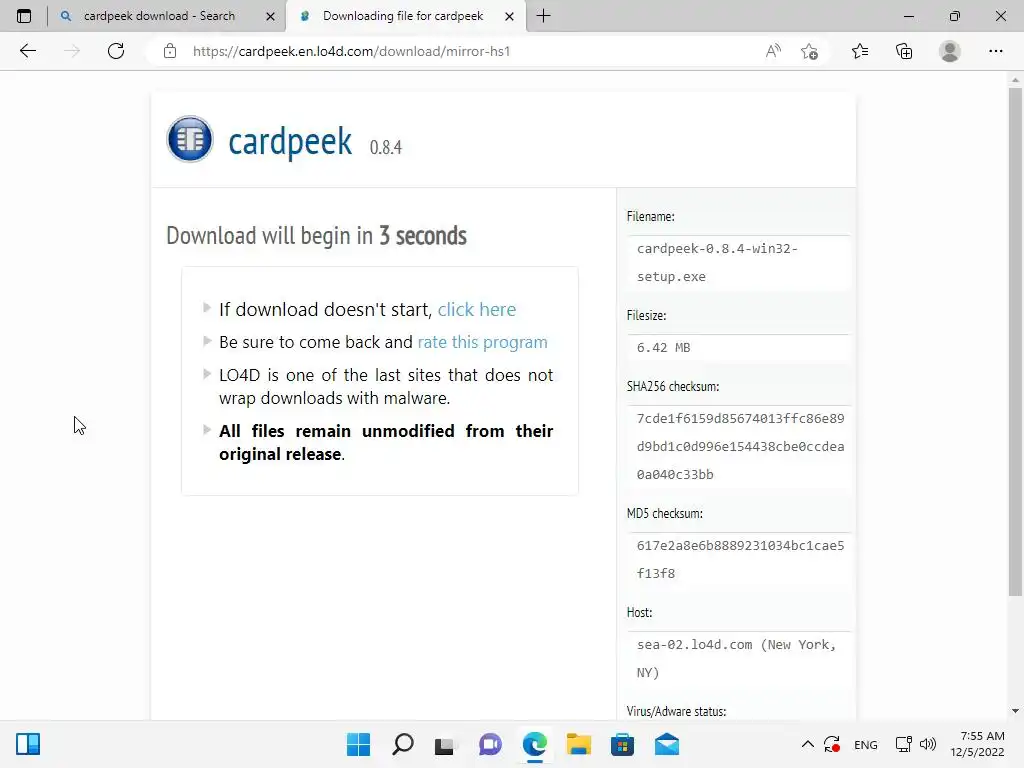Click the SHA256 checksum value
Viewport: 1024px width, 768px height.
740,447
